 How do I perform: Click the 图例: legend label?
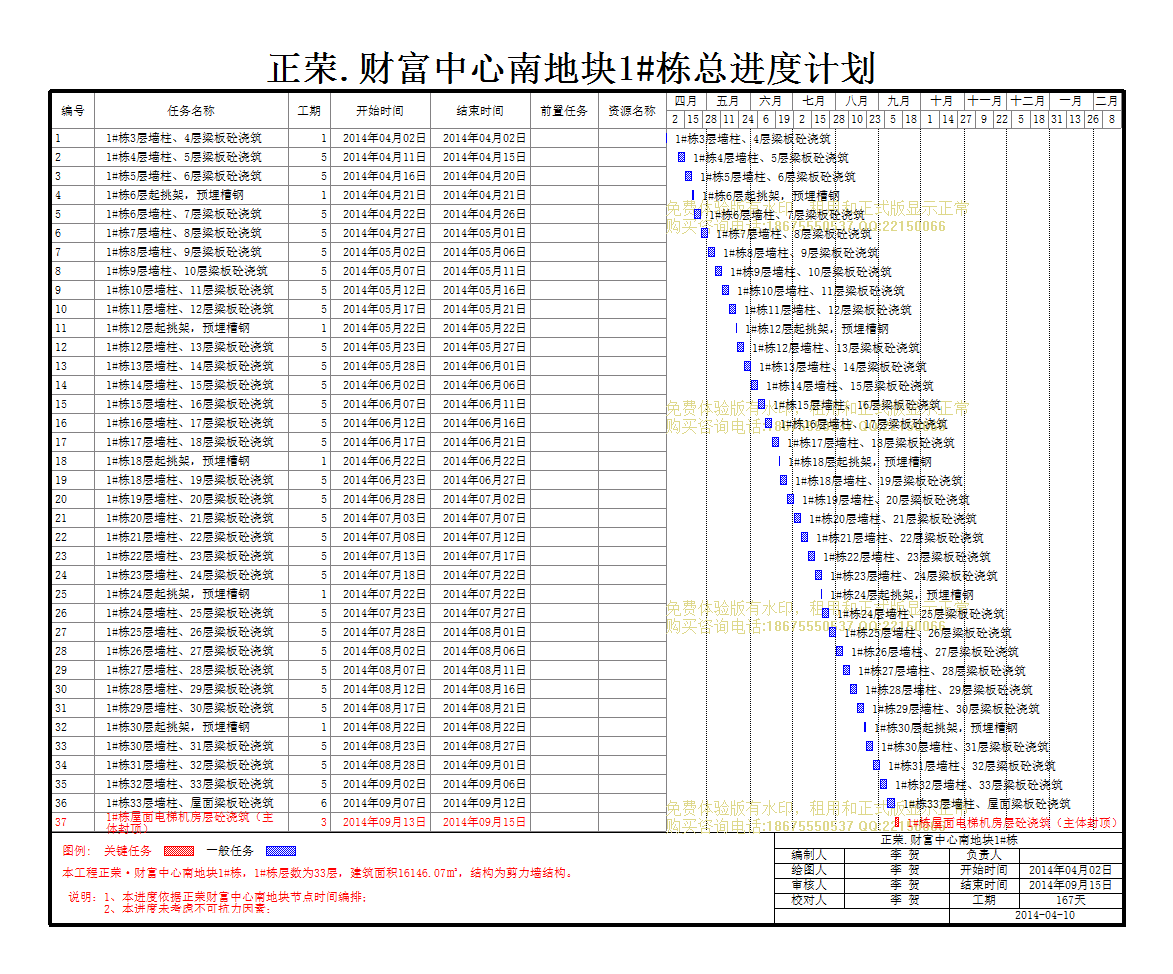76,851
